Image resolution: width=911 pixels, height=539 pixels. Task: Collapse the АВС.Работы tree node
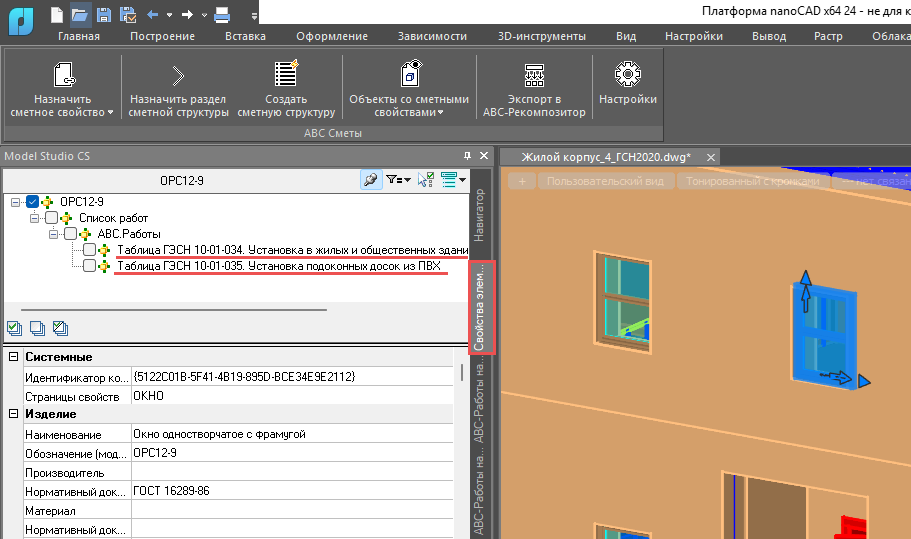pyautogui.click(x=53, y=234)
